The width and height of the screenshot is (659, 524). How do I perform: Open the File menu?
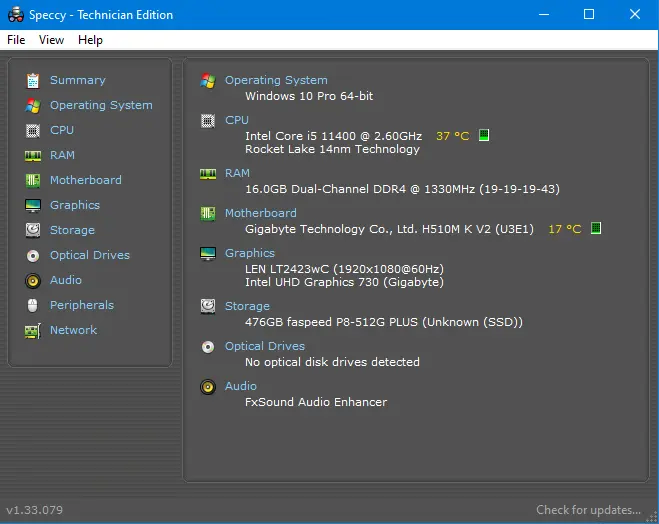[x=16, y=40]
